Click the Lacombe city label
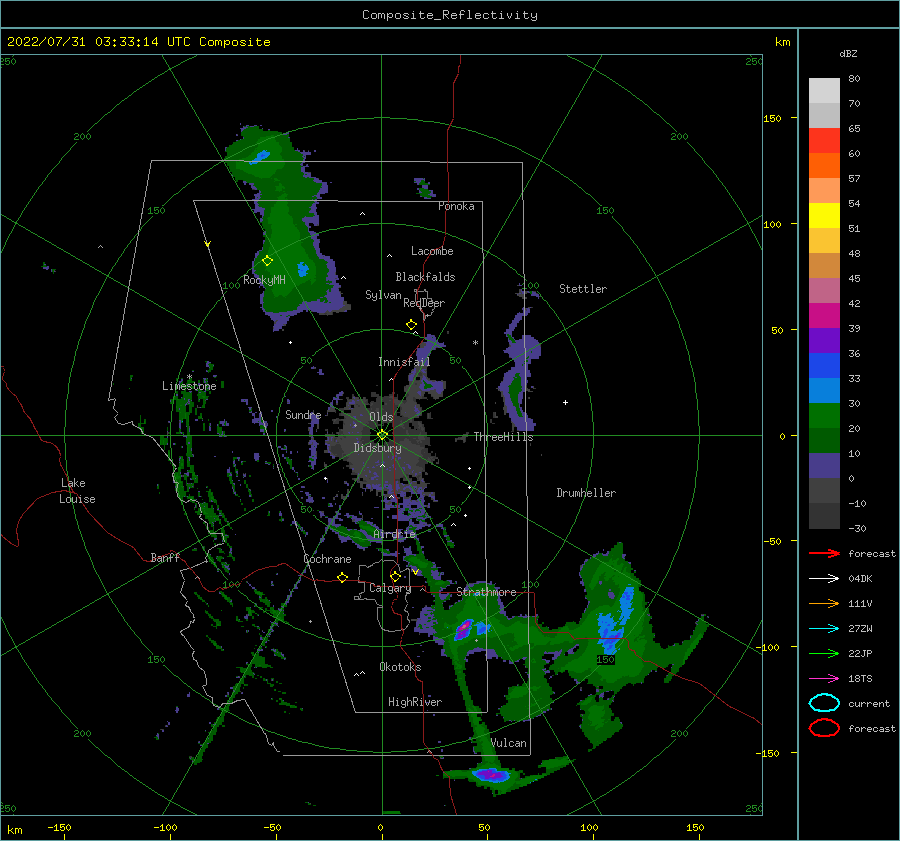The width and height of the screenshot is (900, 841). pos(432,251)
